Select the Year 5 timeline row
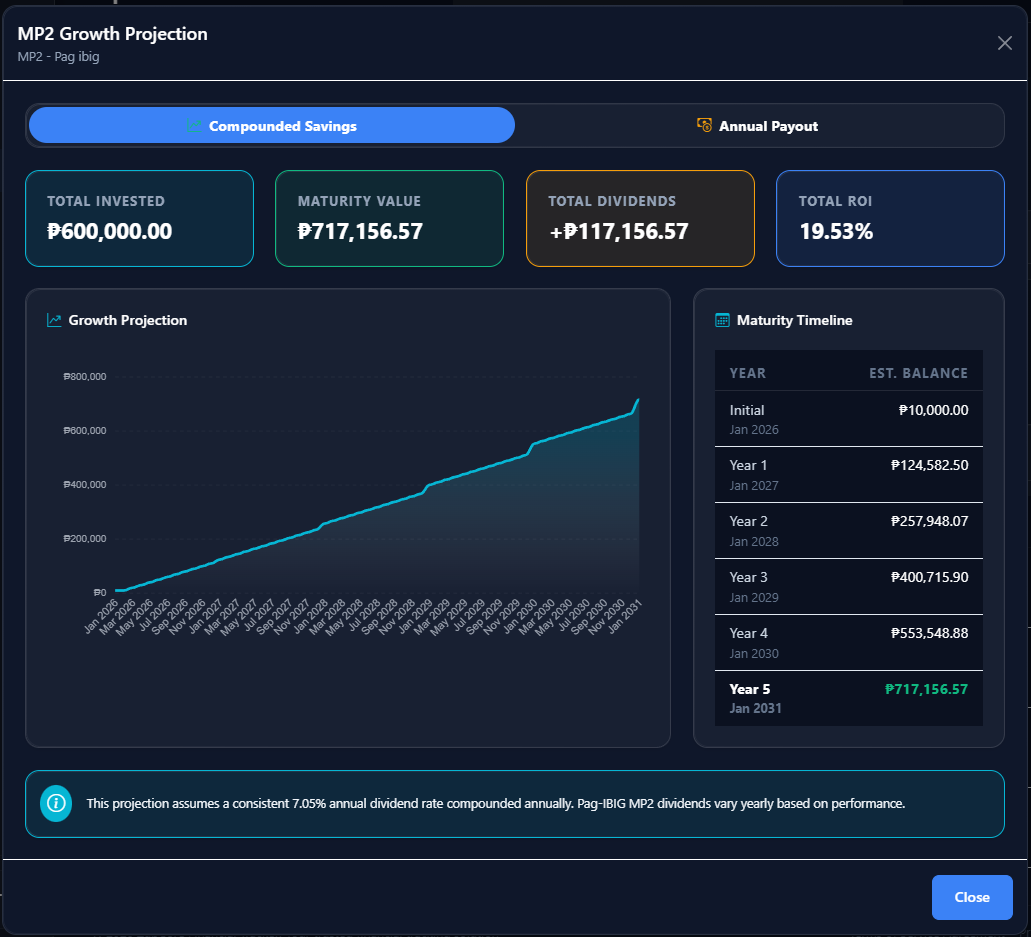Screen dimensions: 1031x937 (x=848, y=697)
